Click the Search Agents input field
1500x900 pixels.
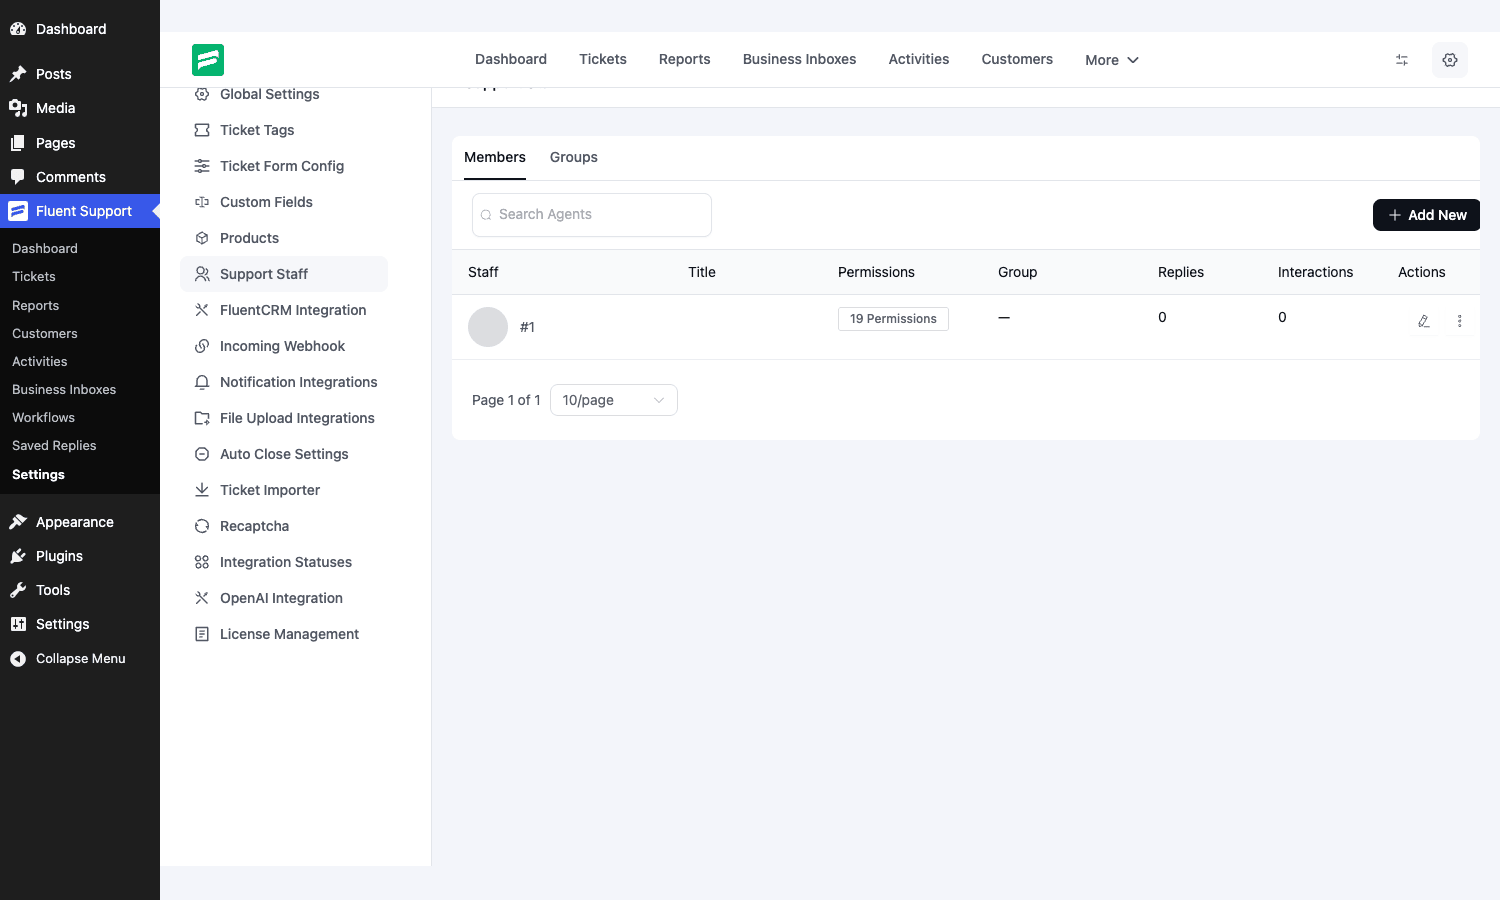point(592,215)
